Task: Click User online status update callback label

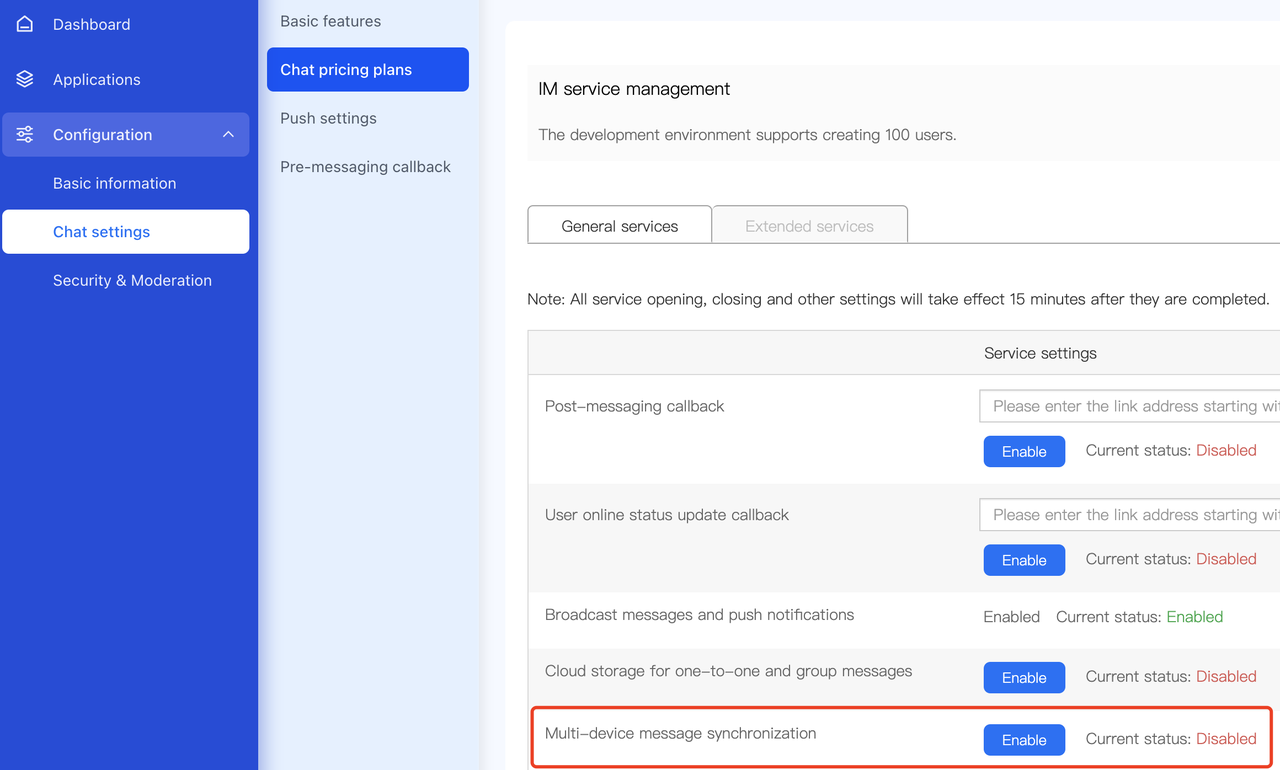Action: pos(667,515)
